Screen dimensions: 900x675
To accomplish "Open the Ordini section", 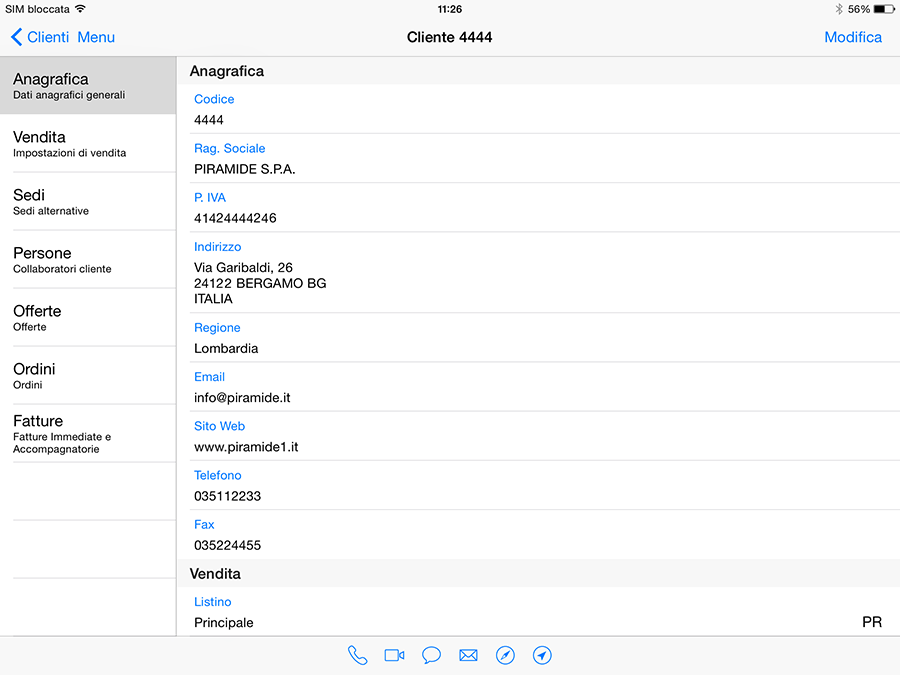I will (88, 375).
